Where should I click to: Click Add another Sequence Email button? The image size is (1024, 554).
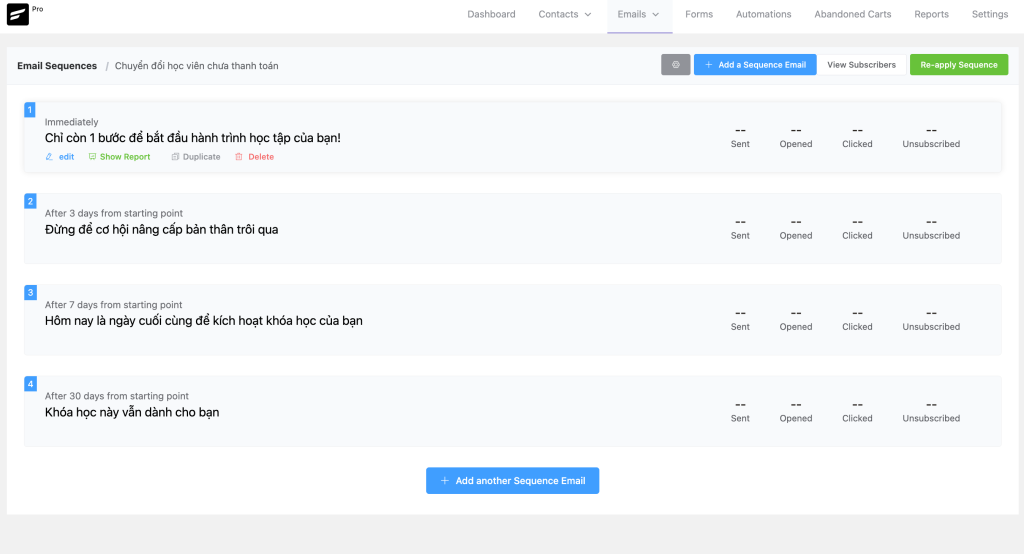(512, 481)
